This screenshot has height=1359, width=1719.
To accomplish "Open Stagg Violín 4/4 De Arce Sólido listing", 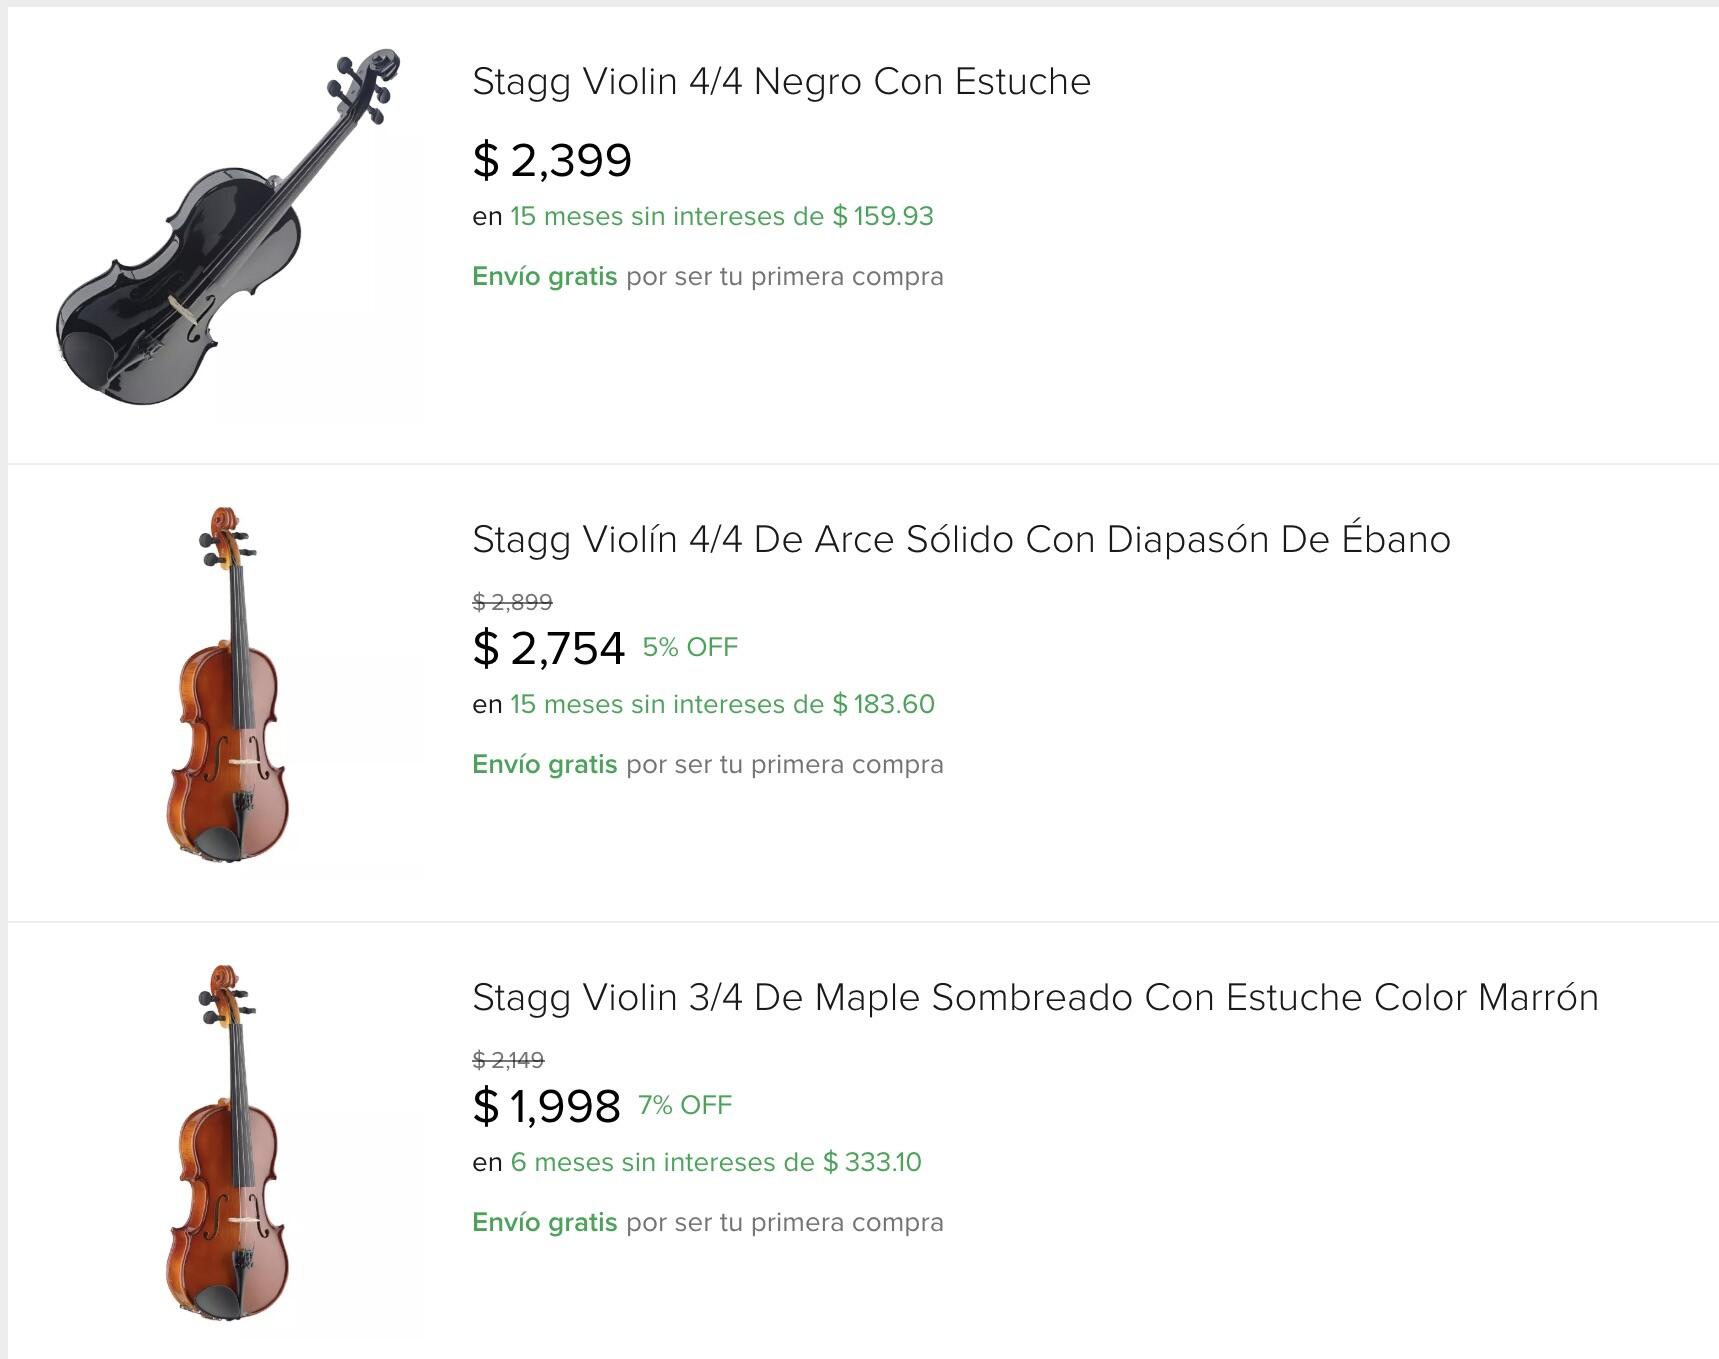I will pos(961,540).
